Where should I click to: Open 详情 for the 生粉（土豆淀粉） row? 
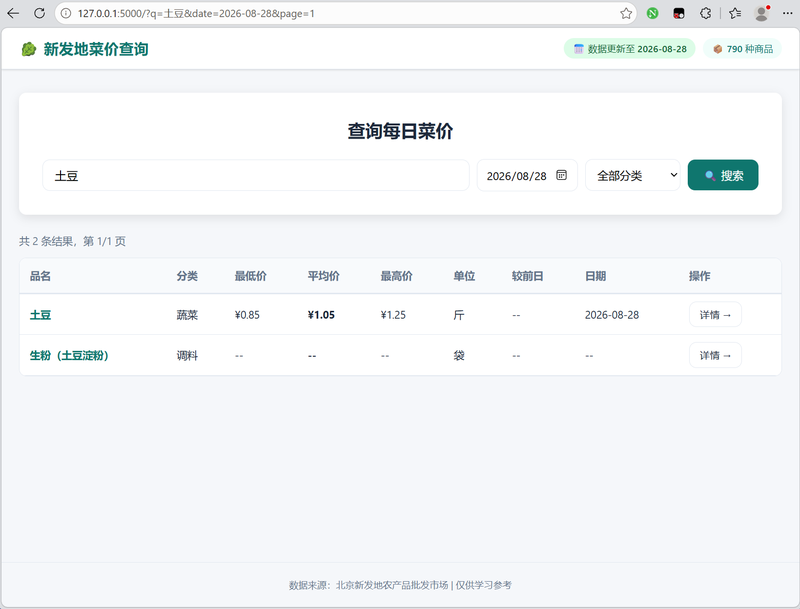(x=715, y=356)
